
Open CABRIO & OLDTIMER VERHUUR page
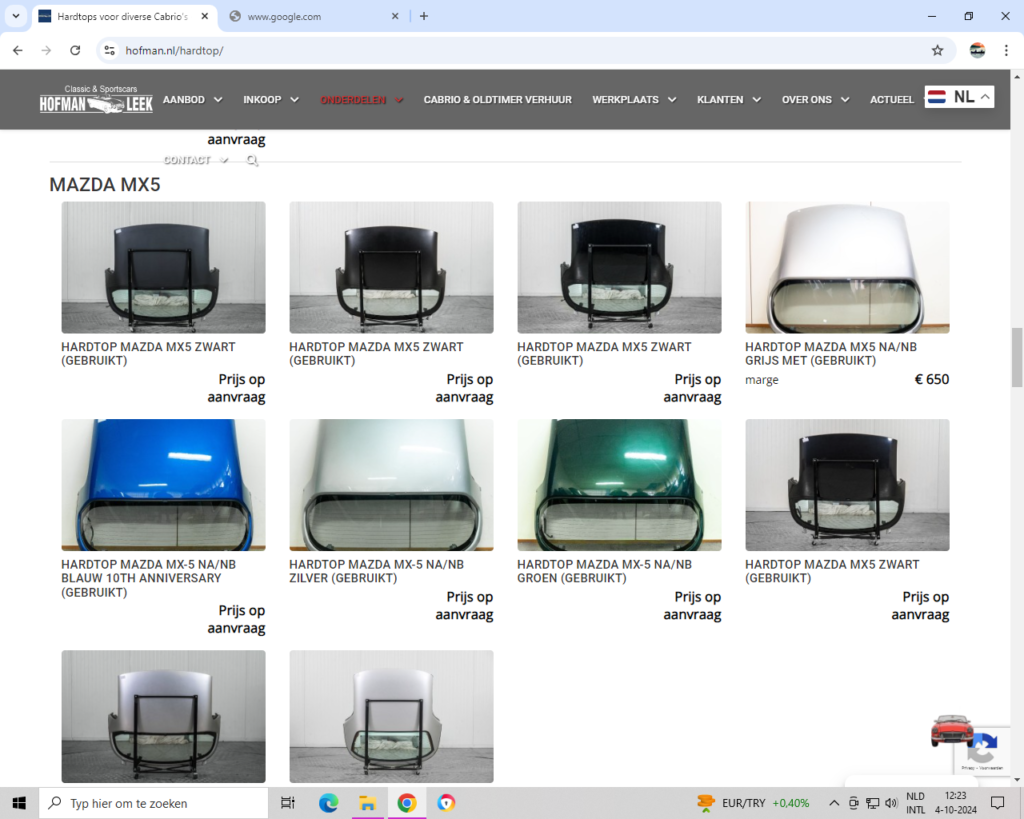tap(498, 99)
